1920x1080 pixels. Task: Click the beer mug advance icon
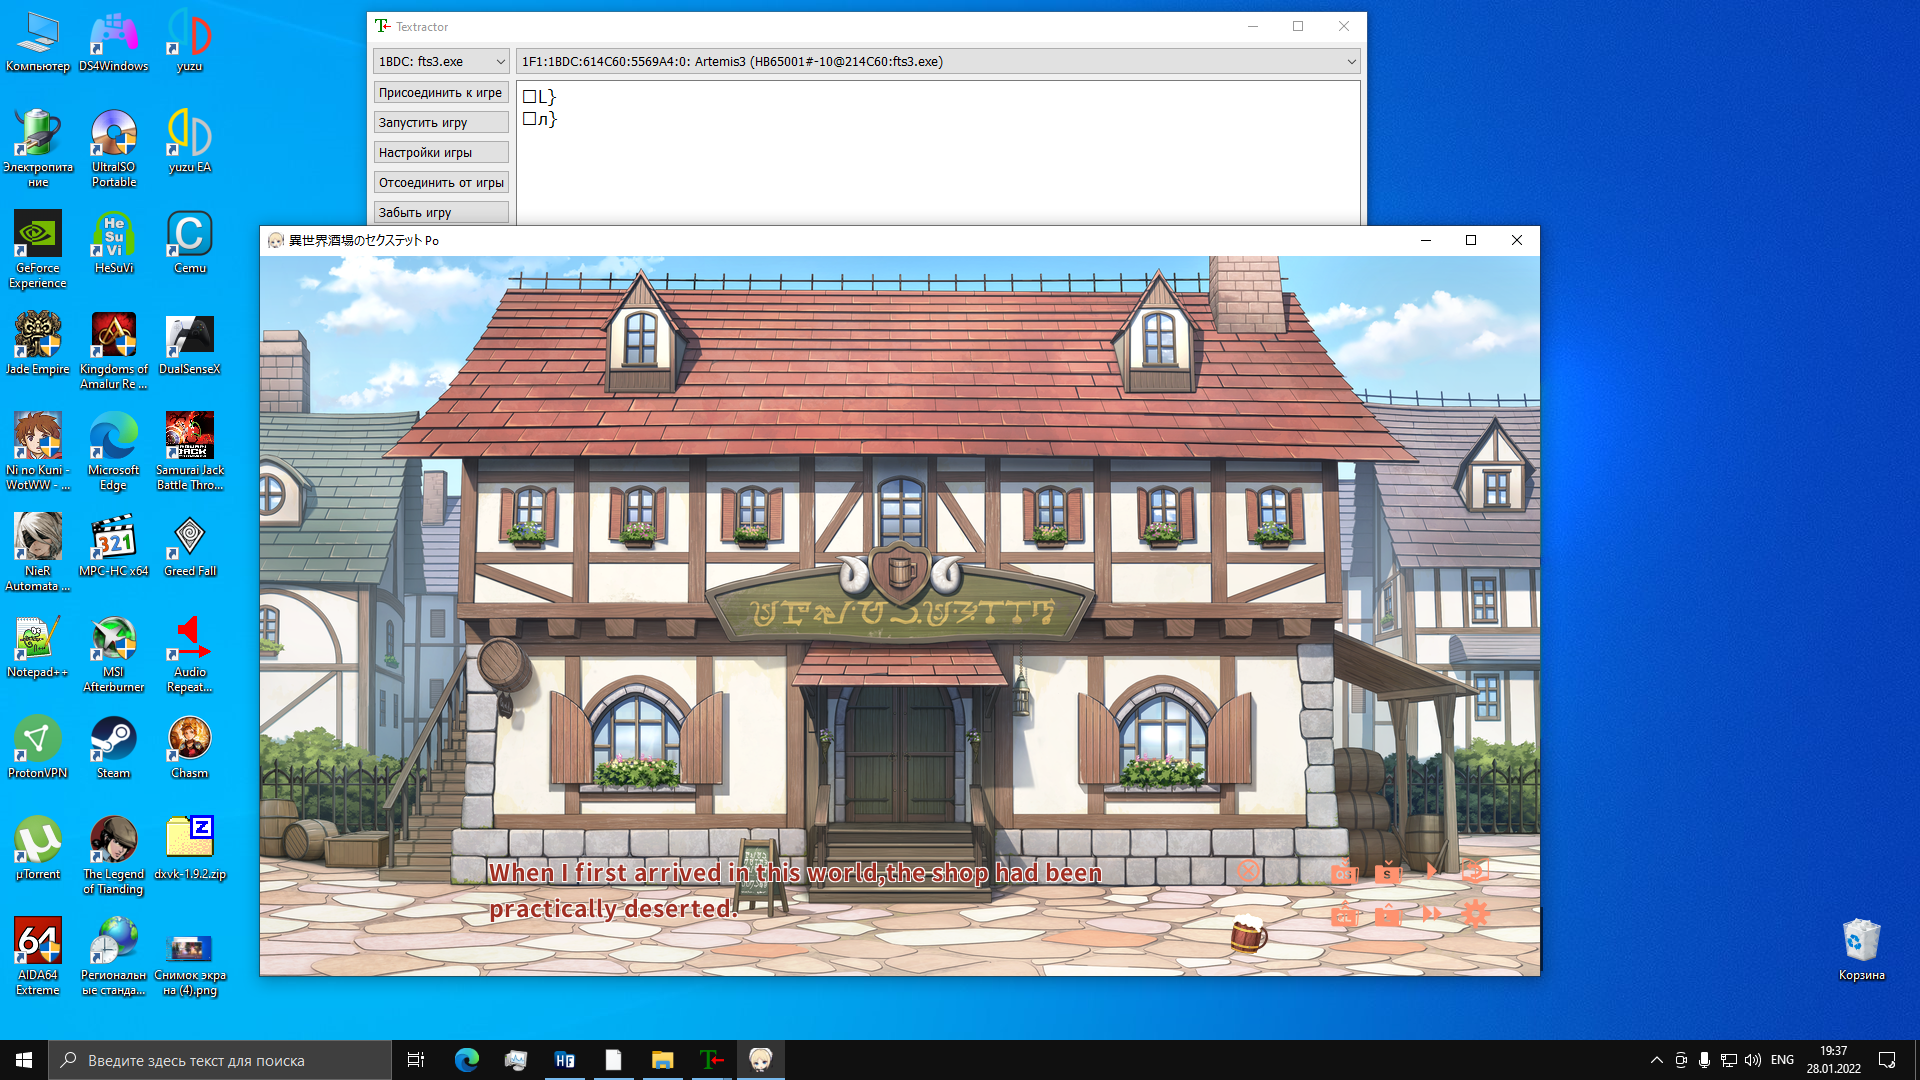(1248, 934)
